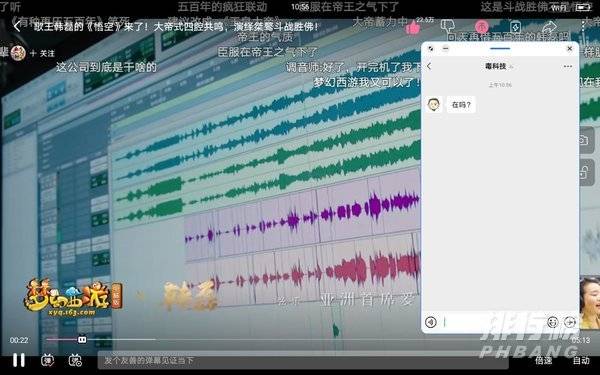
Task: Click the elapsed time 00:22
Action: click(x=19, y=340)
